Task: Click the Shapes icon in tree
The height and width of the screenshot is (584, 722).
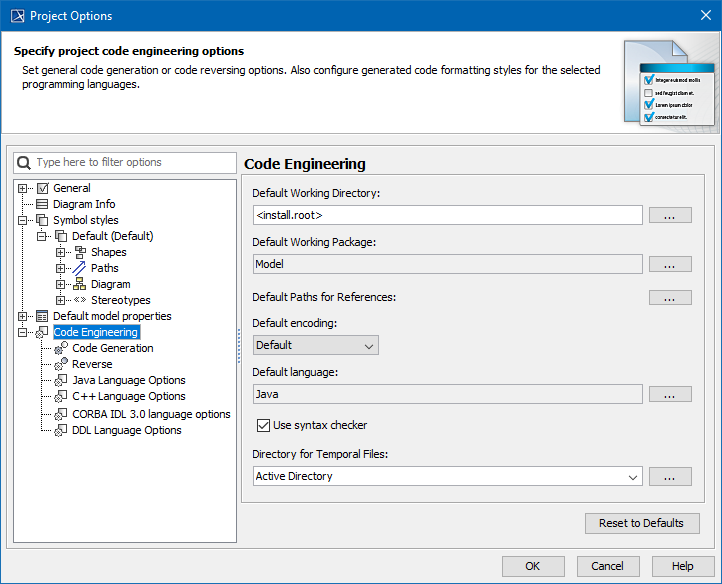Action: [80, 252]
